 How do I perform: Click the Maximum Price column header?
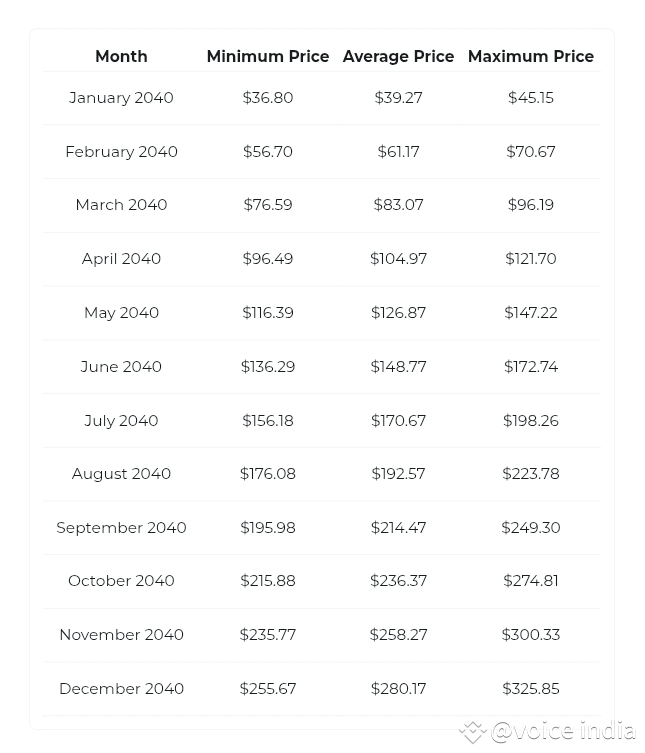[x=531, y=56]
